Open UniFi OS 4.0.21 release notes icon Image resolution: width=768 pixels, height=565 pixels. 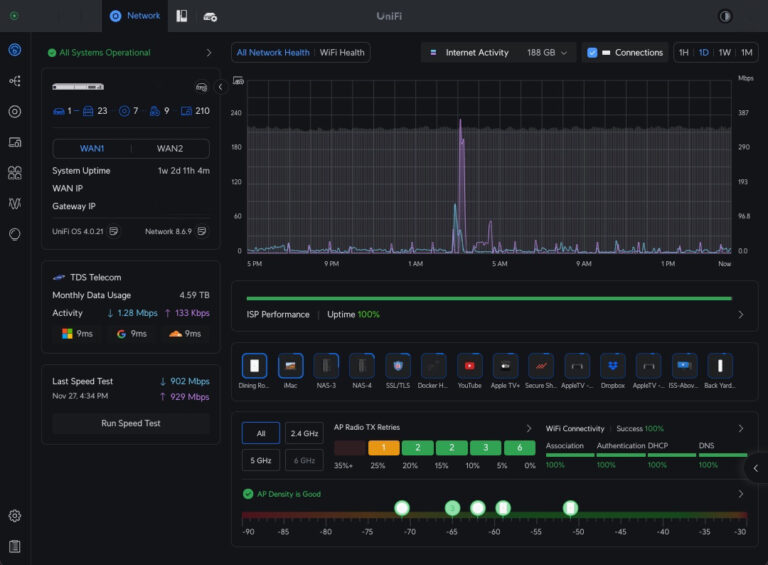[x=114, y=231]
